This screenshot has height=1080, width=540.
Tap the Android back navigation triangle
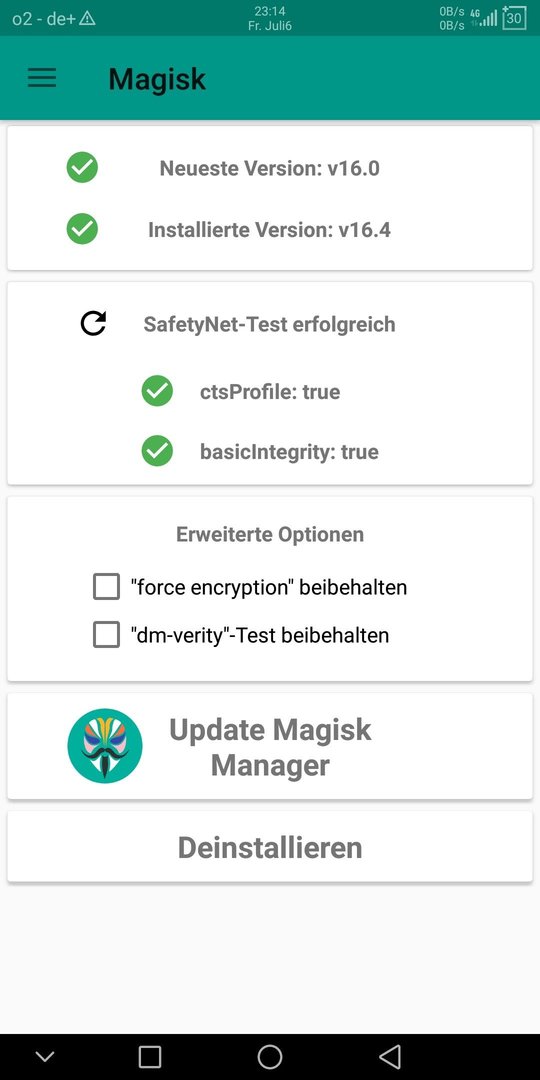pos(390,1056)
